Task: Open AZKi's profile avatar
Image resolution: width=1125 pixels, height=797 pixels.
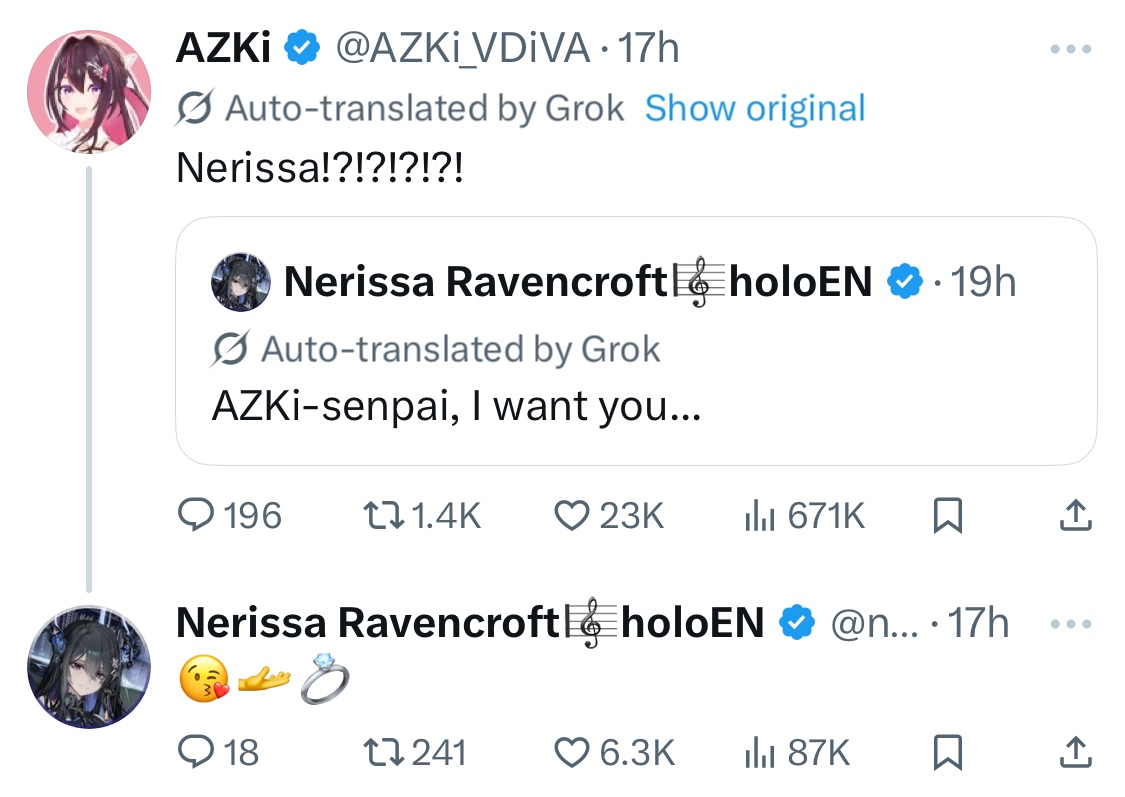Action: (x=89, y=91)
